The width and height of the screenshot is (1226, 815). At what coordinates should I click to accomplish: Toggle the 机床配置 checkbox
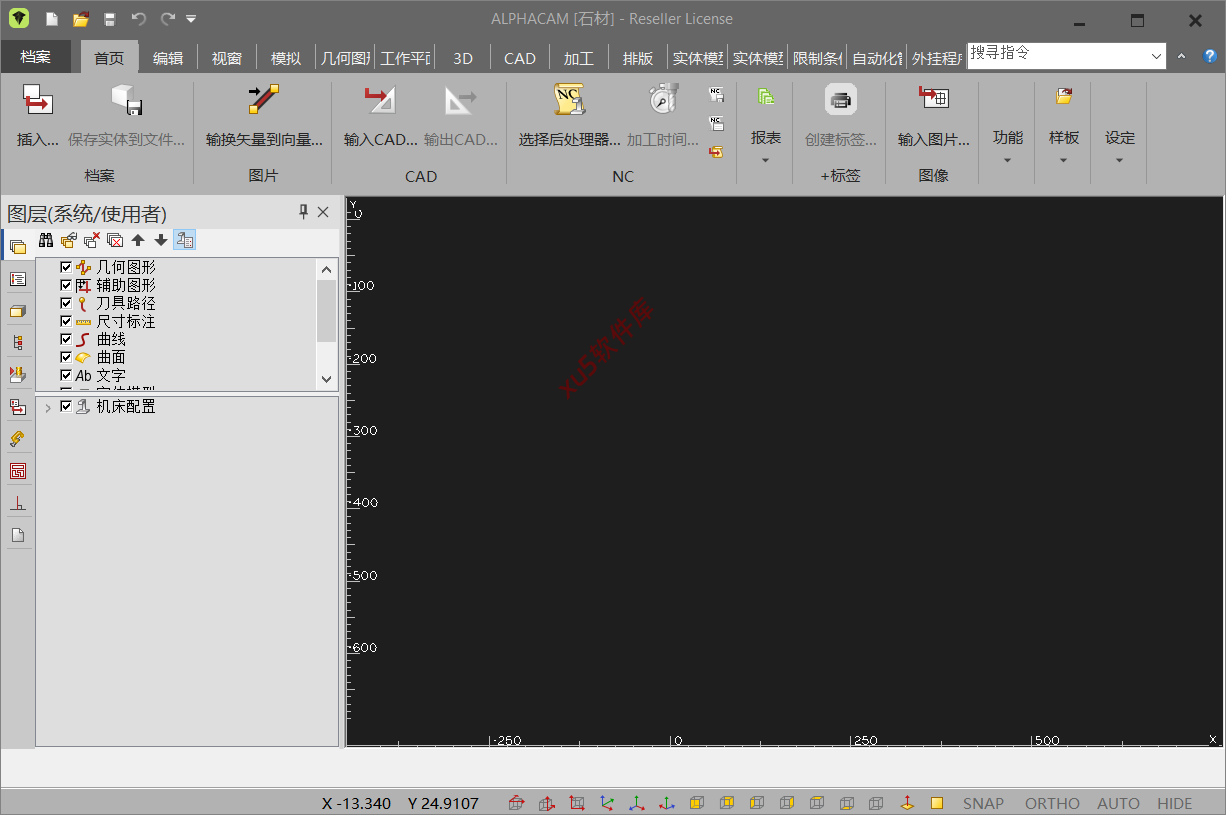click(x=66, y=406)
